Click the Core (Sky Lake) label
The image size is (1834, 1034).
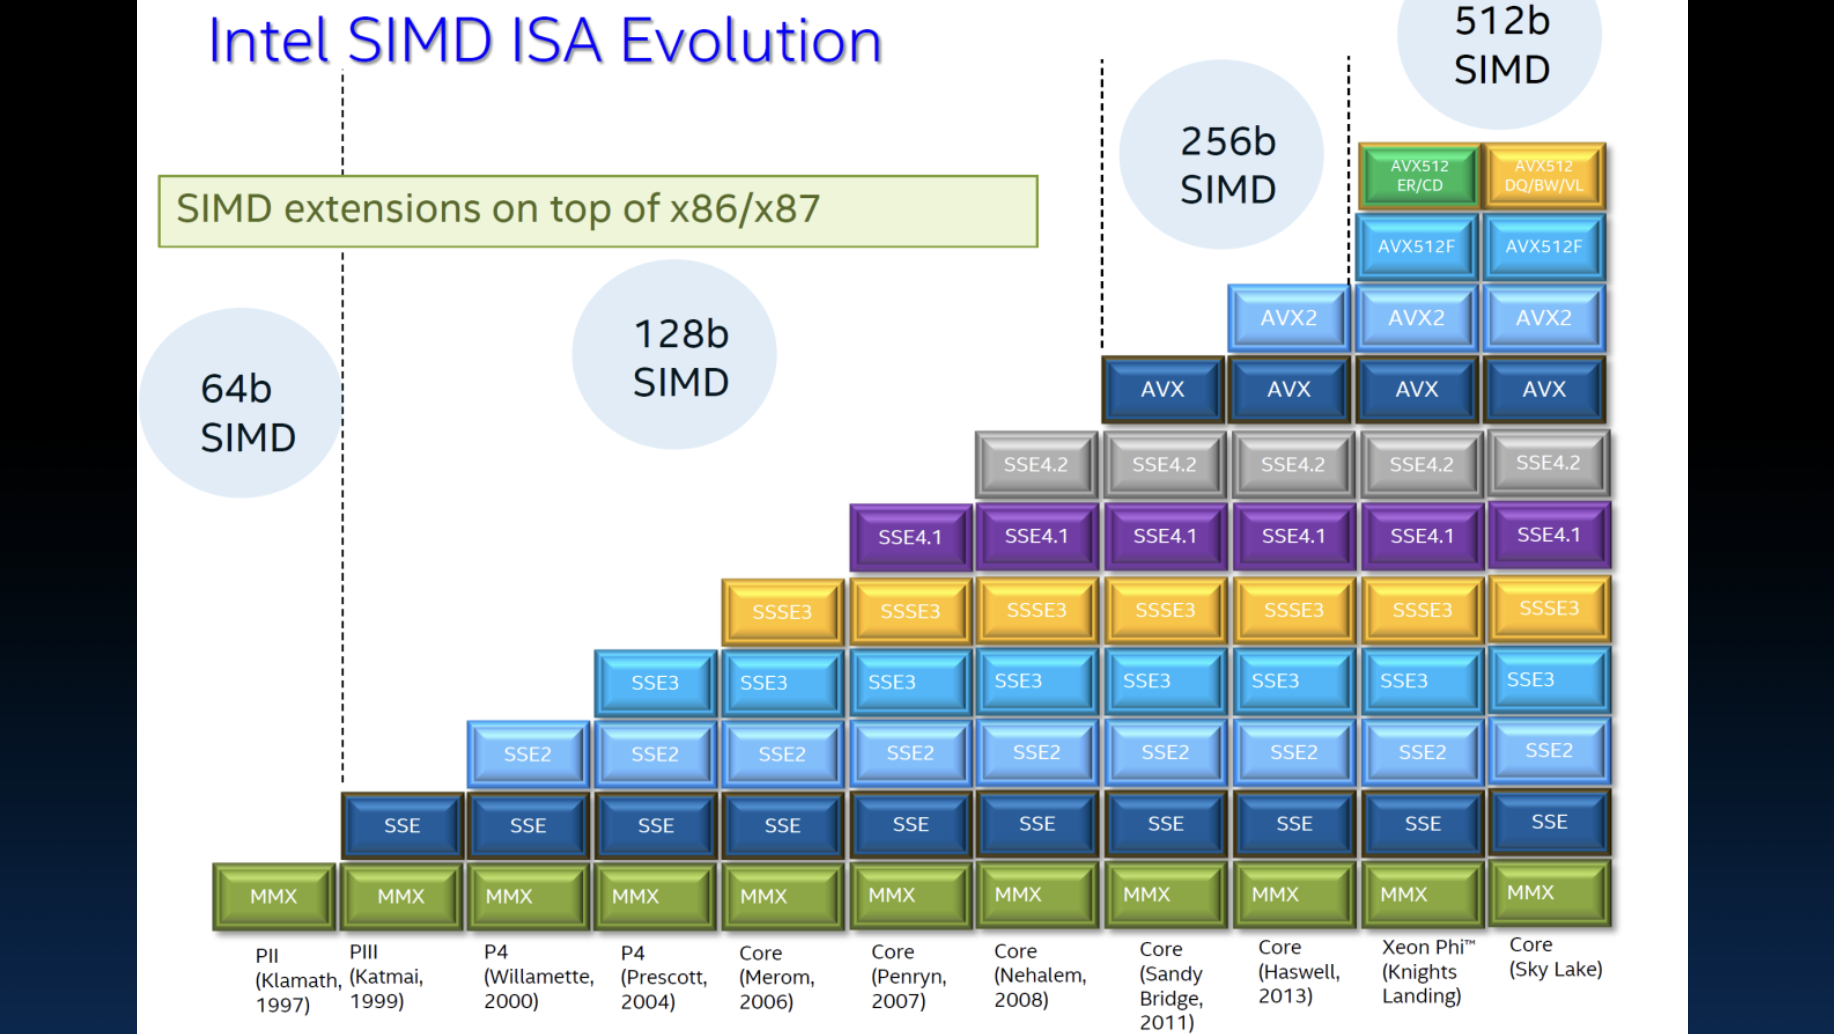coord(1556,957)
